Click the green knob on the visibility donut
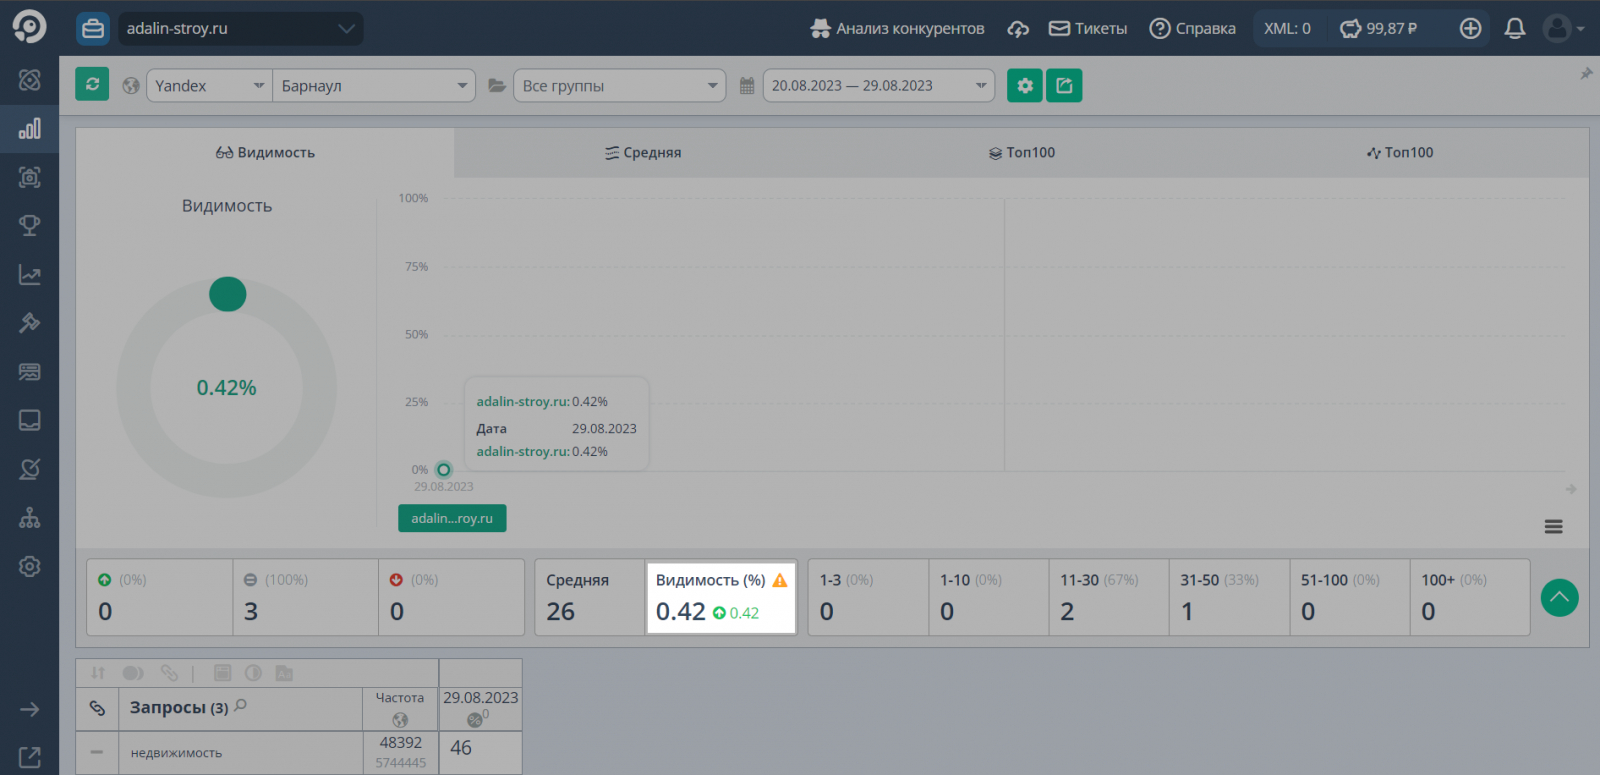Viewport: 1600px width, 775px height. (x=227, y=294)
